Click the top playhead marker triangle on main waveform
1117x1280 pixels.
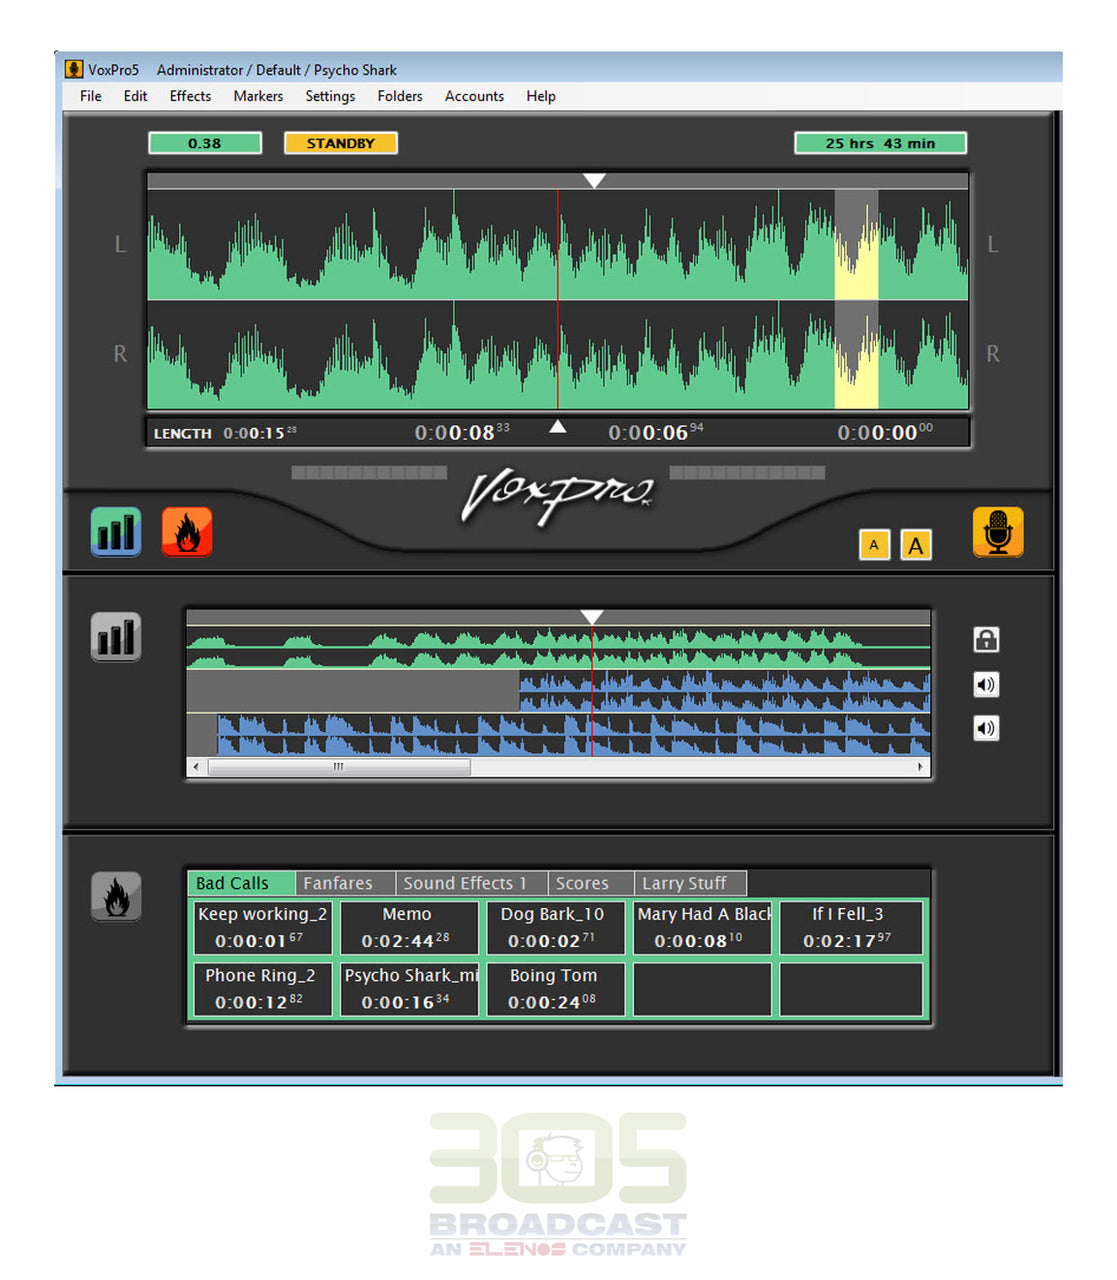point(594,181)
